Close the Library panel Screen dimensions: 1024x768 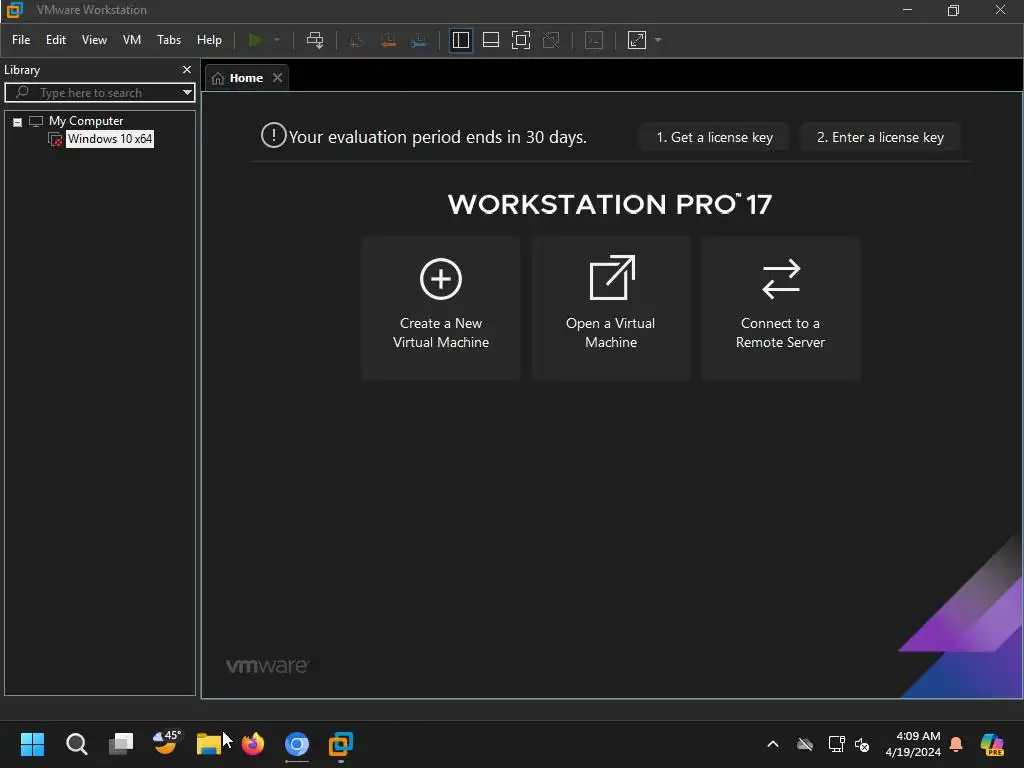[187, 69]
